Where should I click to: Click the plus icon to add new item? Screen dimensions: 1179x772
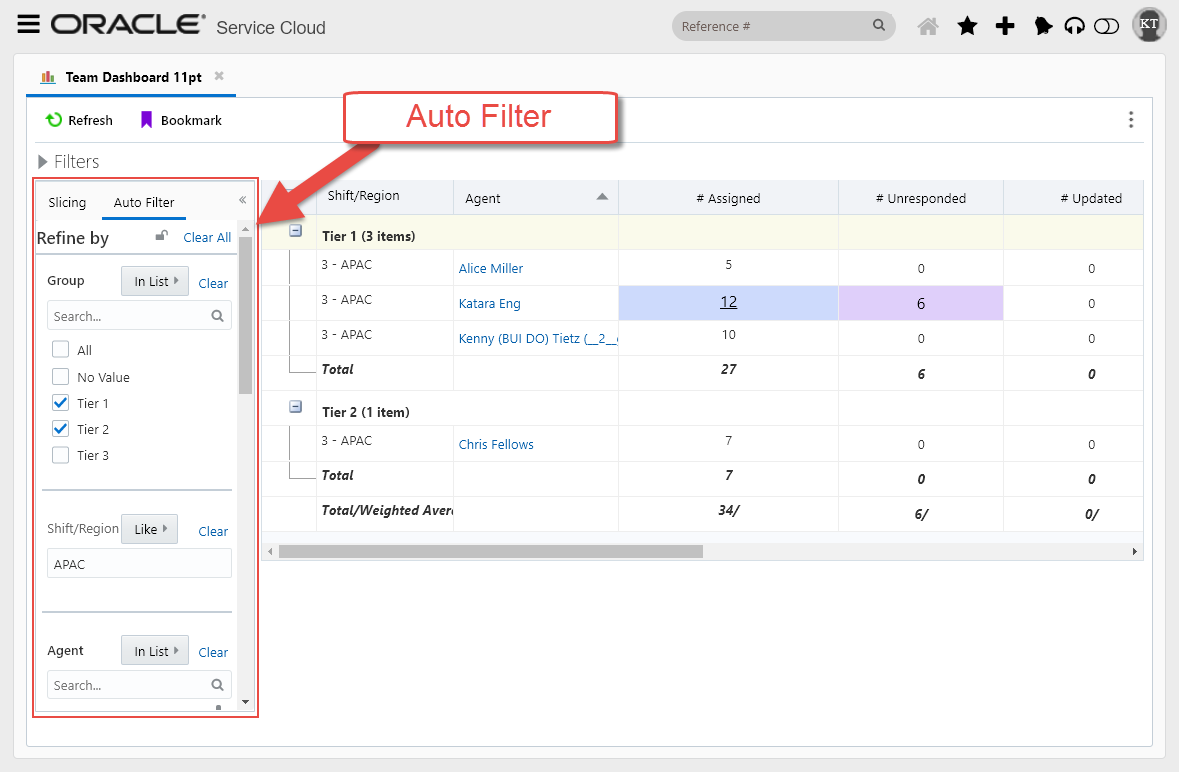point(1005,25)
